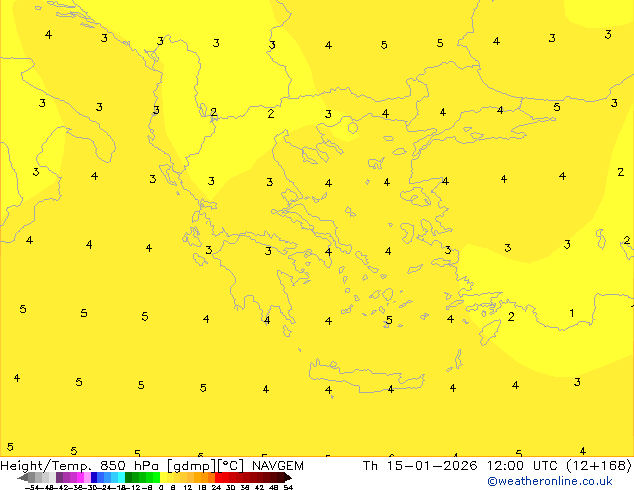Pick the bright green legend swatch

[x=156, y=477]
